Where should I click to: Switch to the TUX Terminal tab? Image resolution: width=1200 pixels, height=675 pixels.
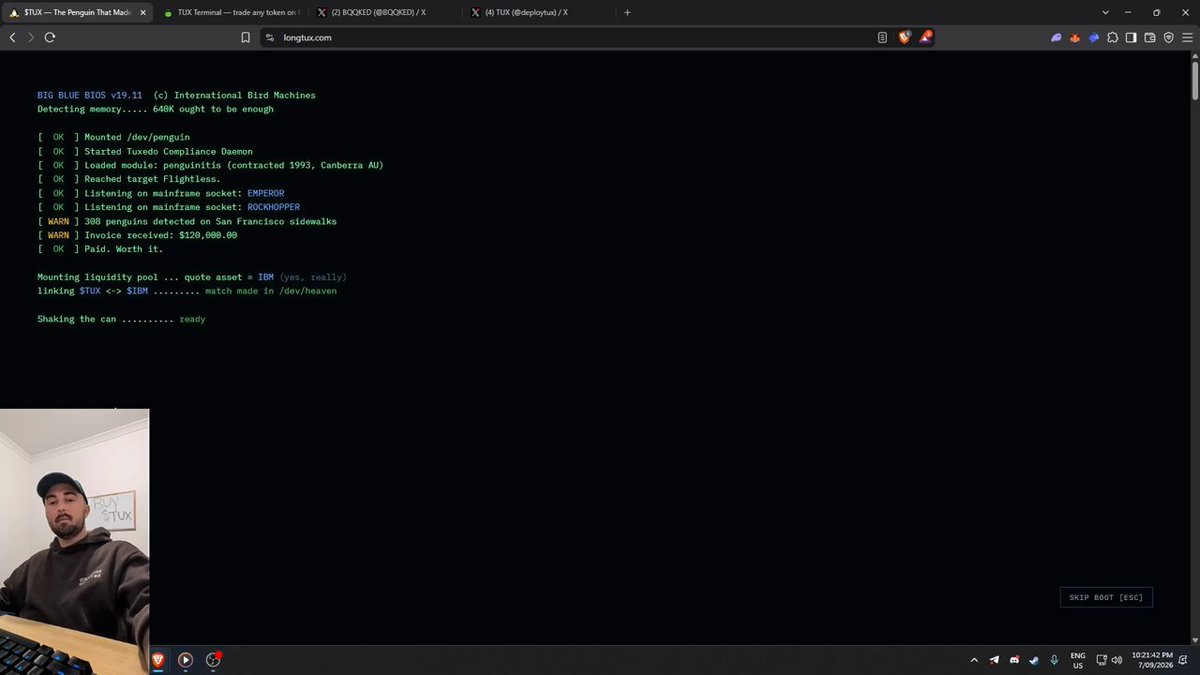[x=232, y=12]
